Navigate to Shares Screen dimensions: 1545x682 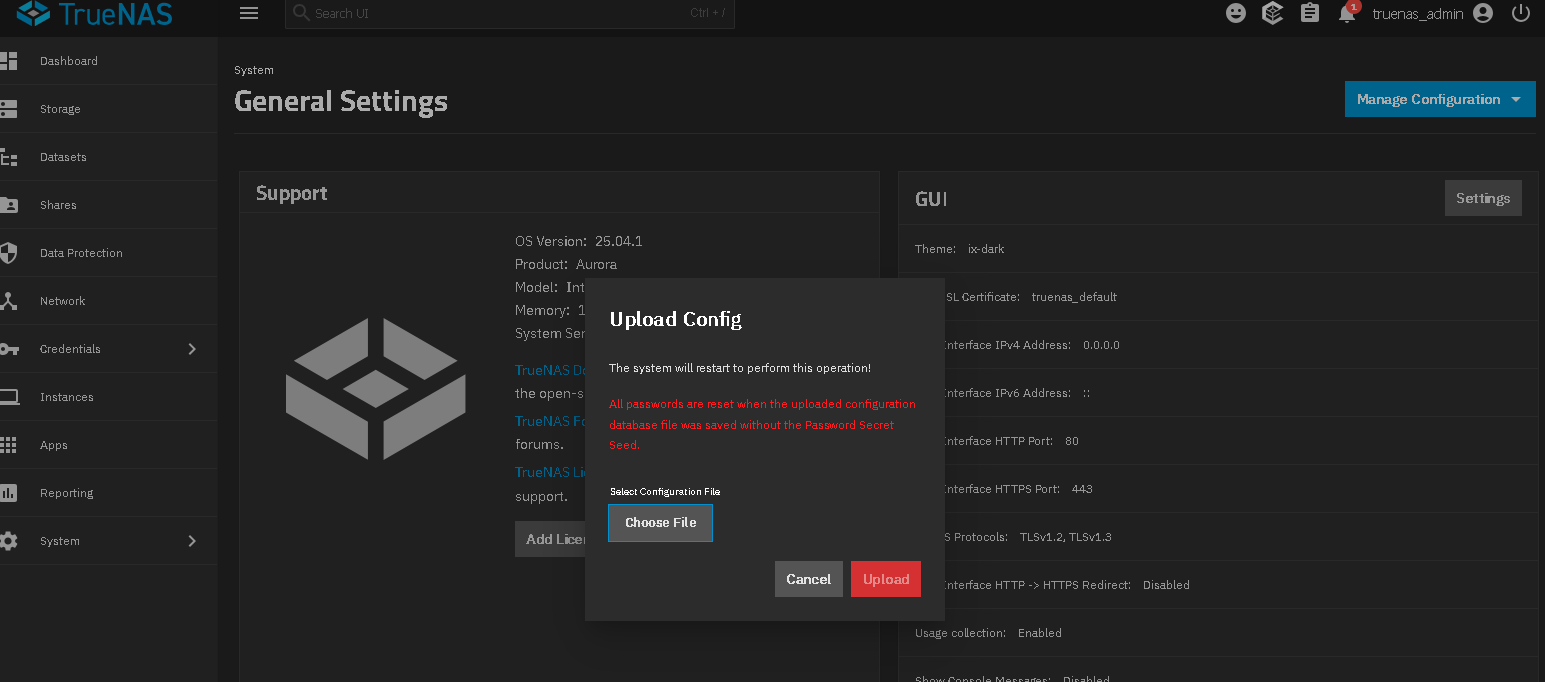[108, 205]
